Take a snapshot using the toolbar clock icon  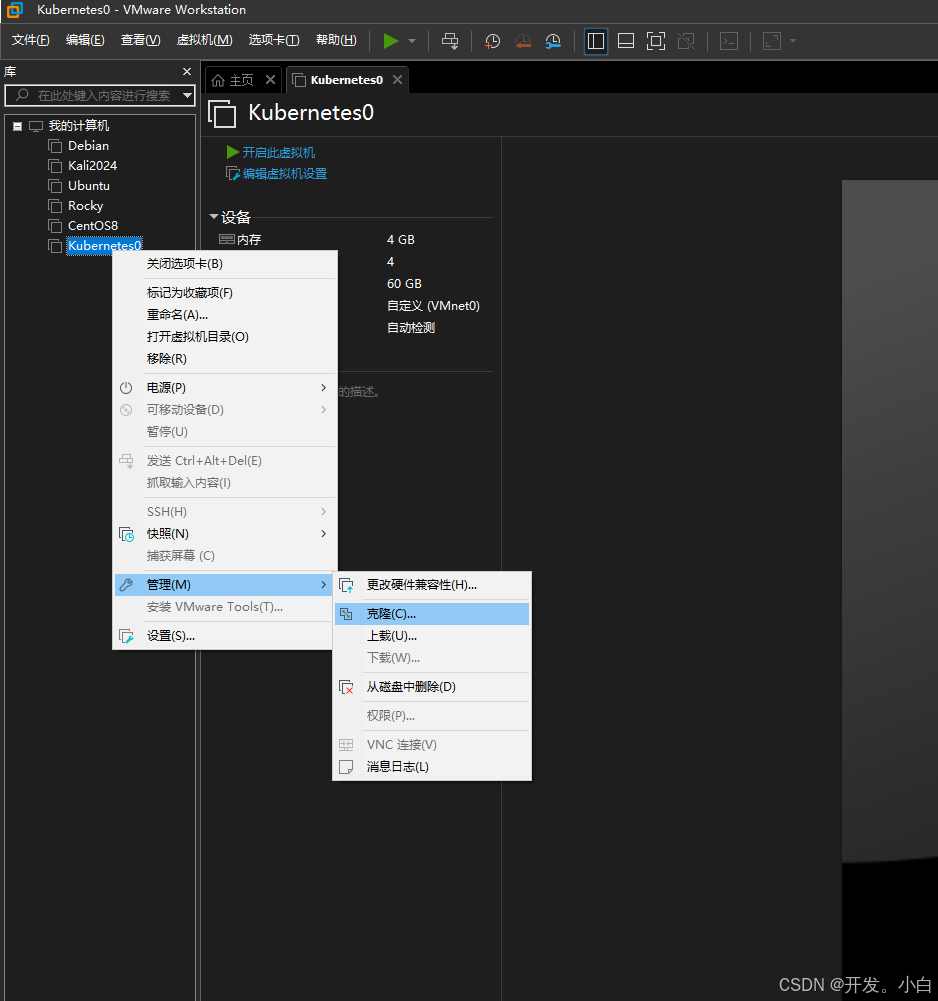click(492, 41)
